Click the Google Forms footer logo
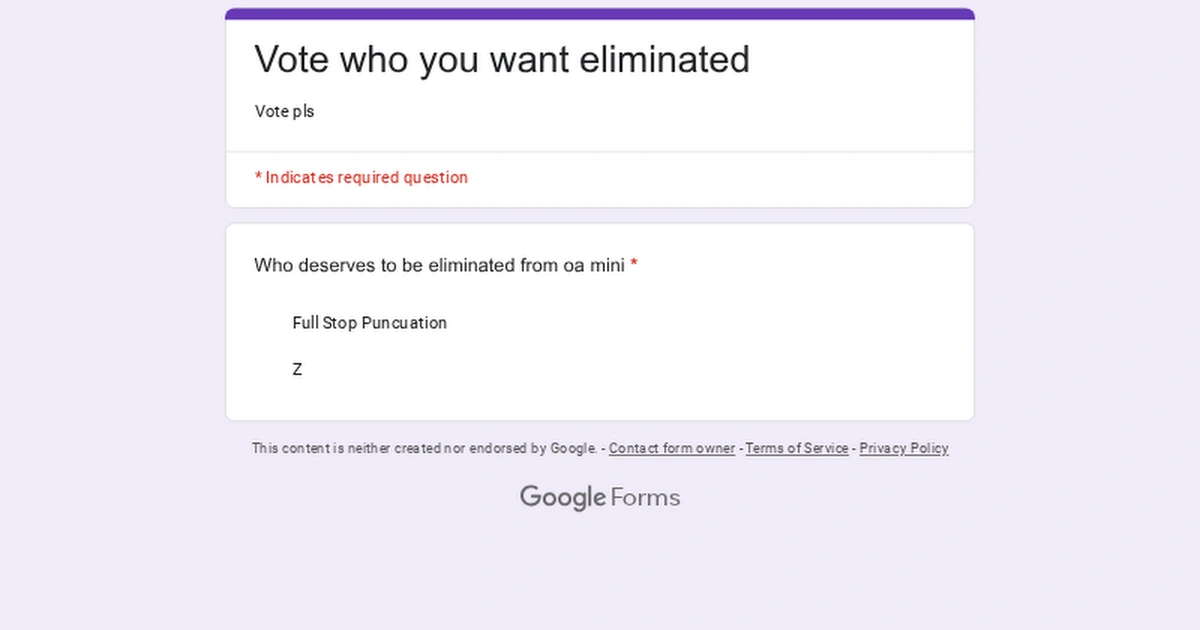1200x630 pixels. coord(600,497)
